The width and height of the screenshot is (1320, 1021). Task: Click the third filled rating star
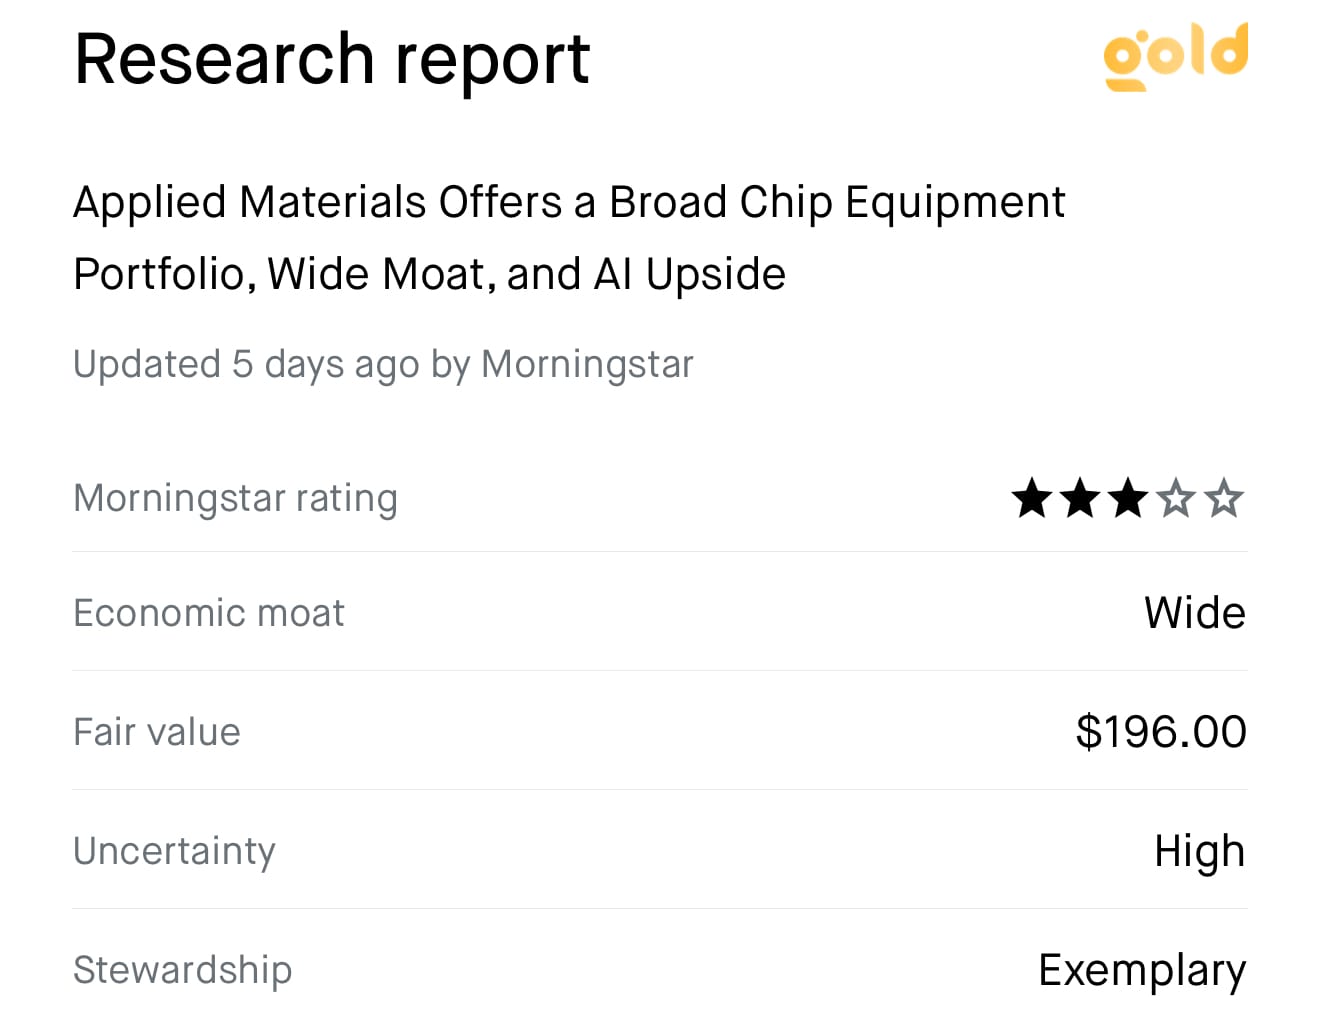[1128, 498]
